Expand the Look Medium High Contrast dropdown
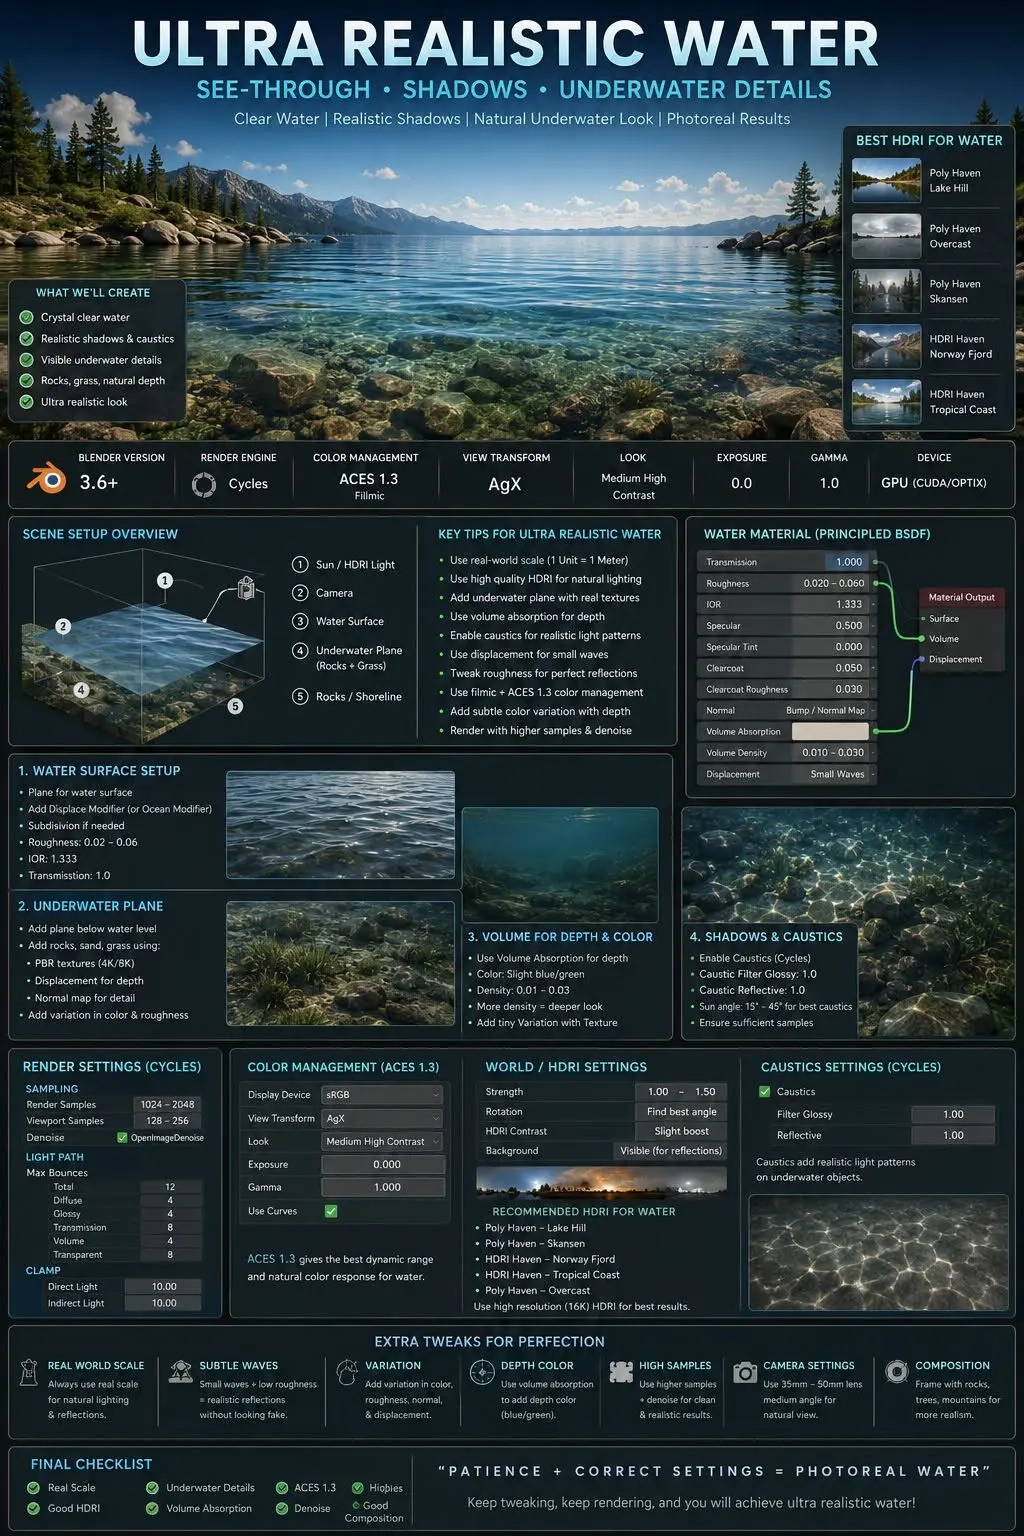Image resolution: width=1024 pixels, height=1536 pixels. 382,1141
